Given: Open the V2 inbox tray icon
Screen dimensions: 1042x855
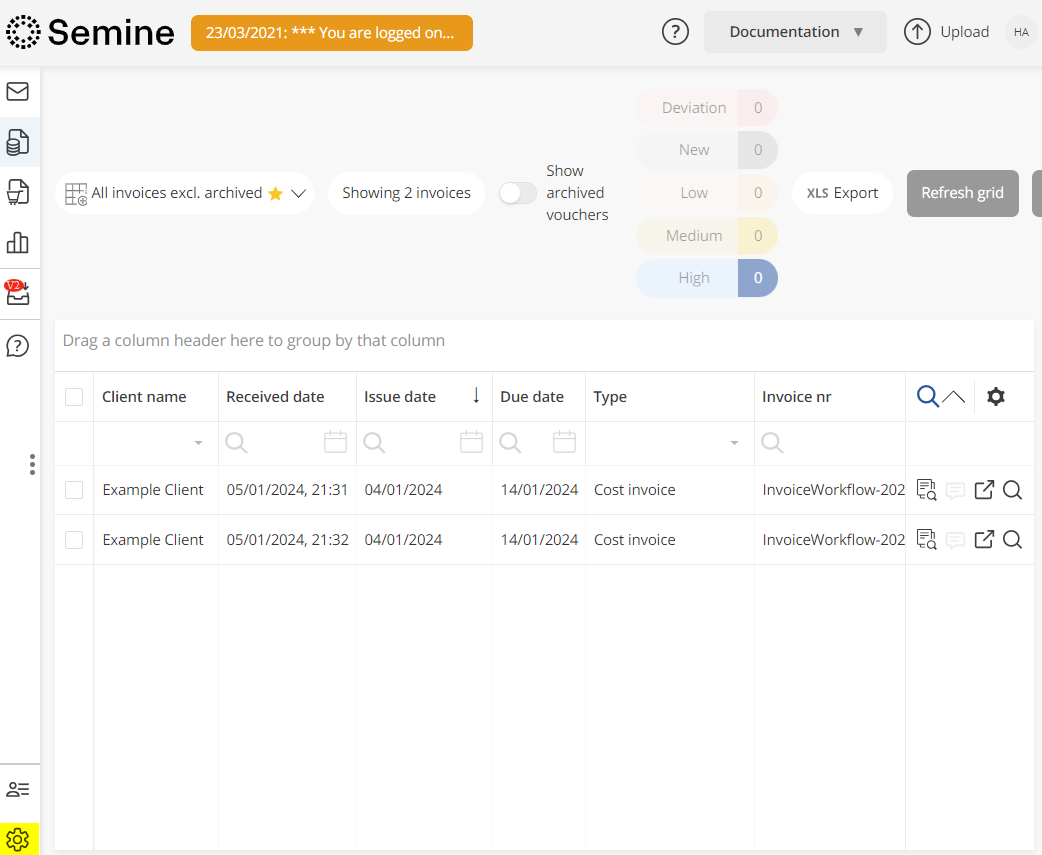Looking at the screenshot, I should pyautogui.click(x=18, y=293).
